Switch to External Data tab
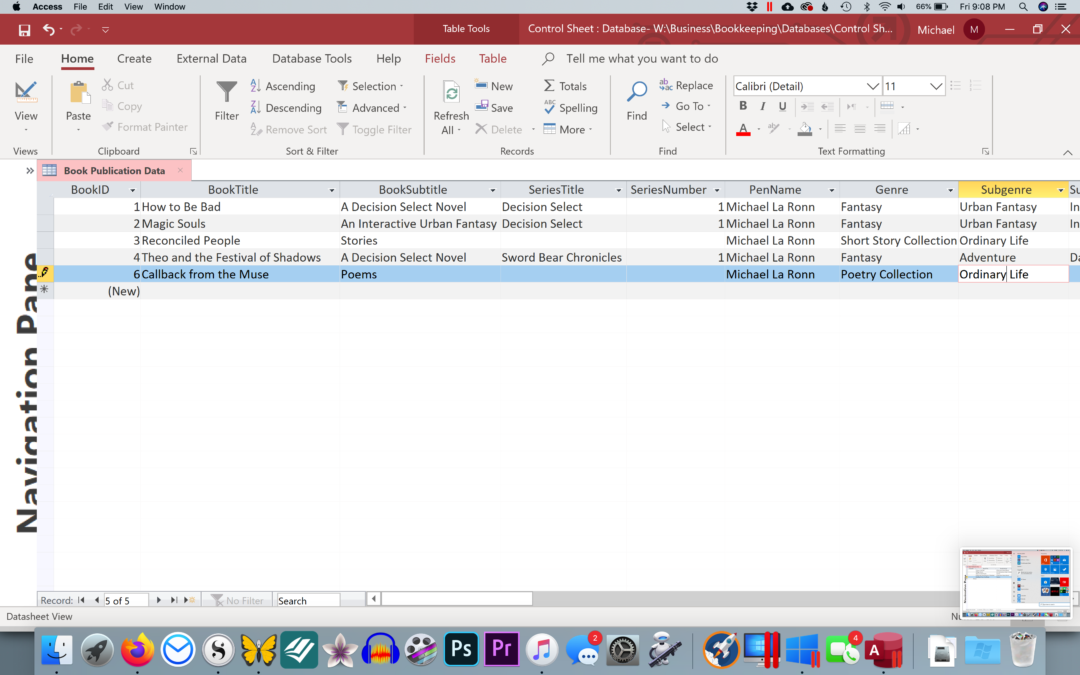 pos(211,59)
